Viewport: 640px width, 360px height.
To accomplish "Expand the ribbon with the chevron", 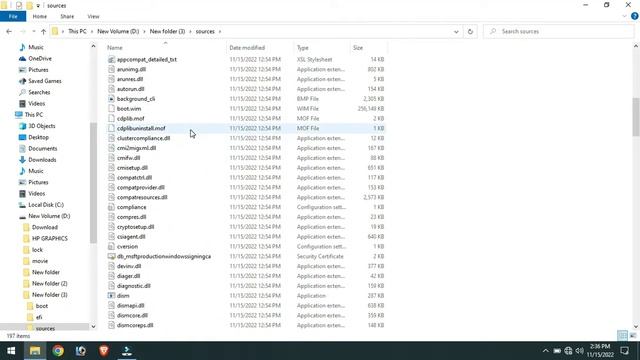I will [624, 16].
